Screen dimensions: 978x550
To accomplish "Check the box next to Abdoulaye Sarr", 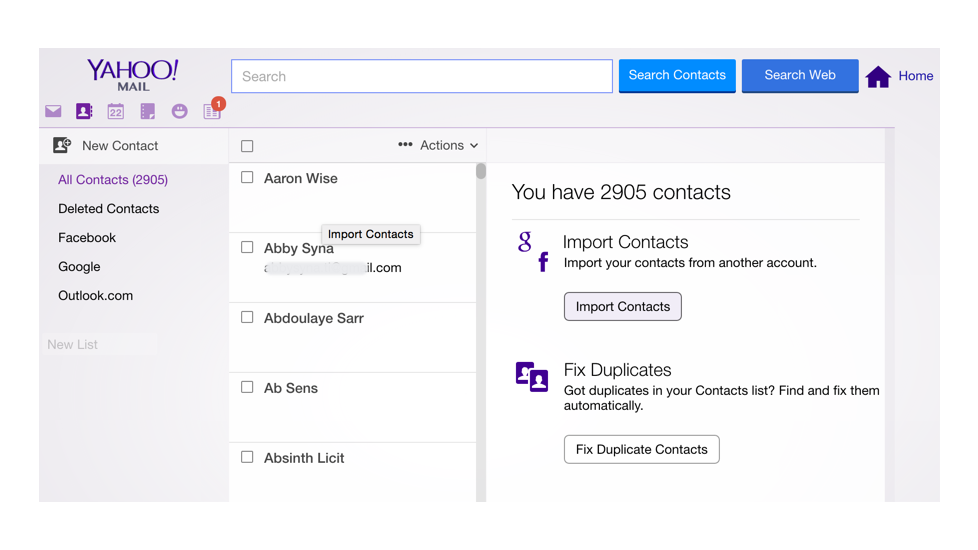I will point(247,317).
